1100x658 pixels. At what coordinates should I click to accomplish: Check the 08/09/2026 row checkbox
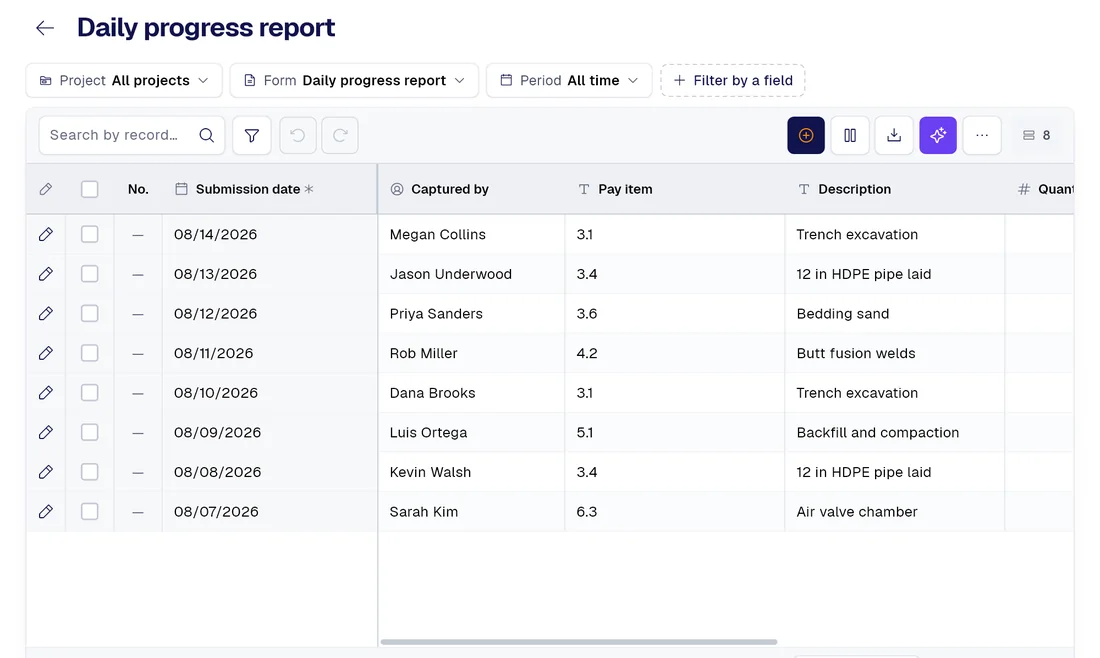[90, 432]
